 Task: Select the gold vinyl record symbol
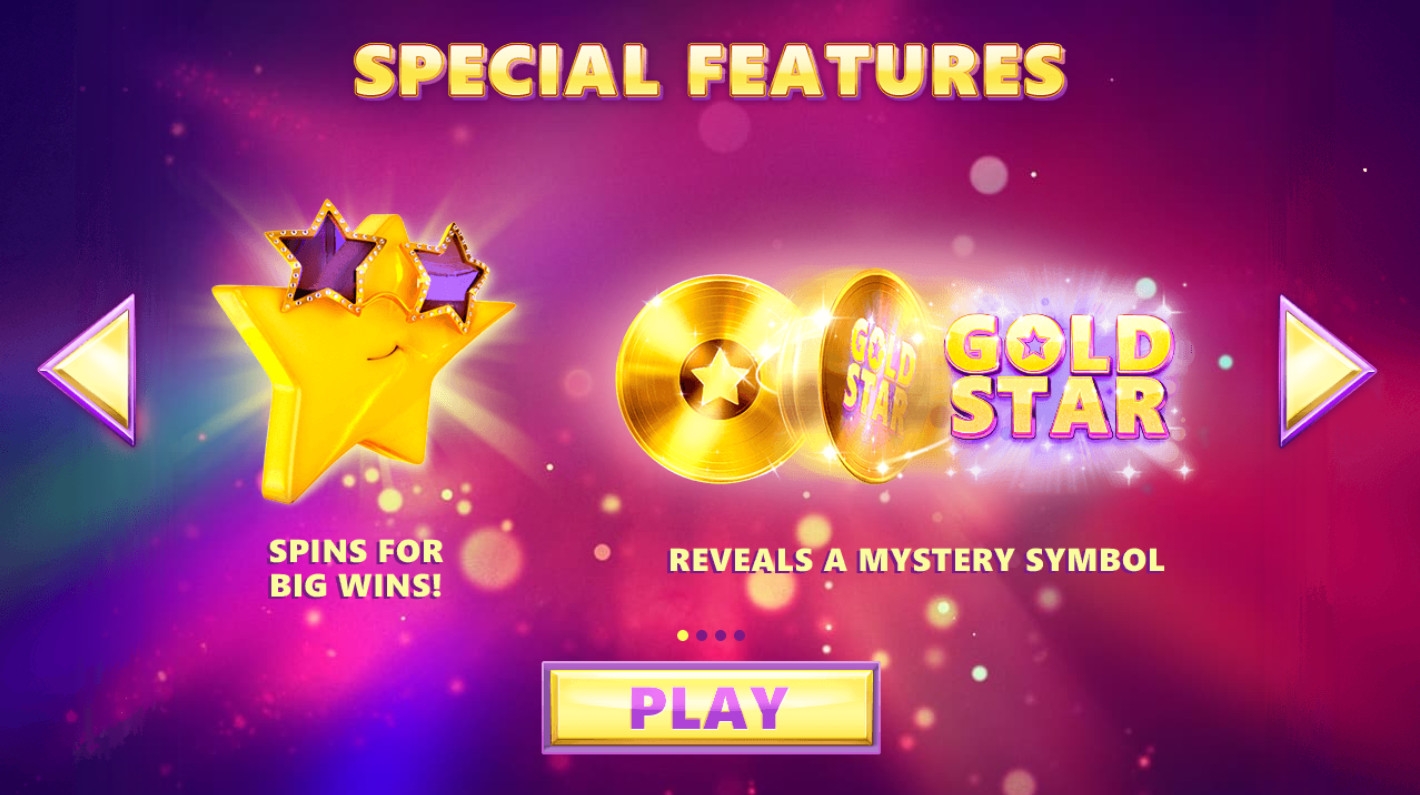coord(718,378)
